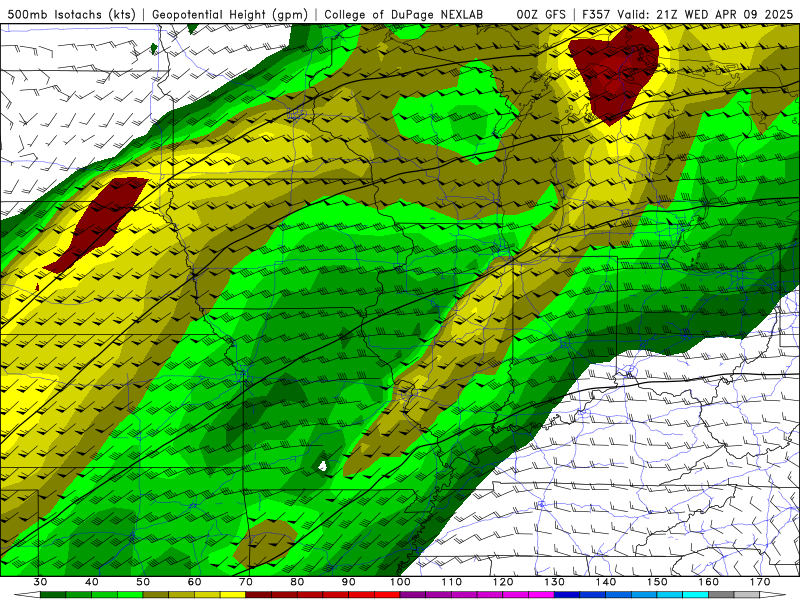Click the '00Z GFS' model run label
Screen dimensions: 800x600
point(541,15)
